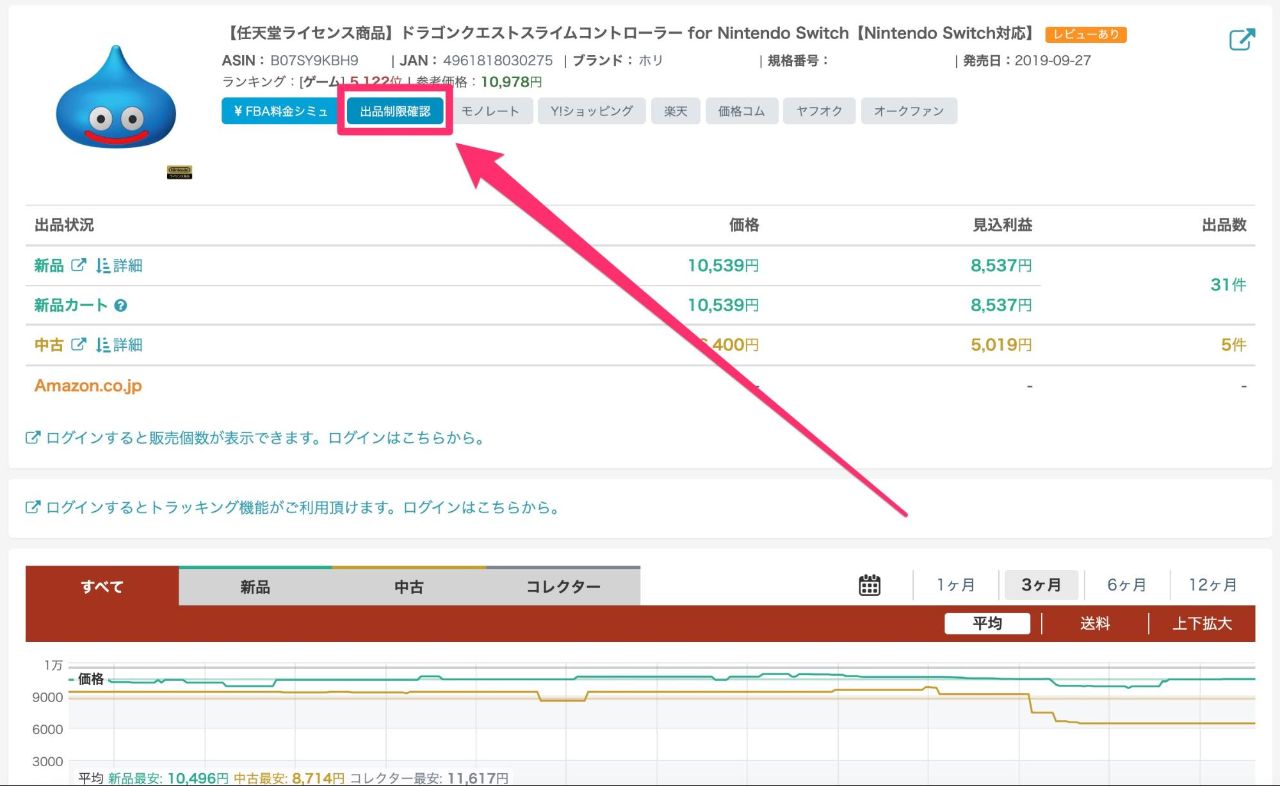This screenshot has width=1280, height=786.
Task: Toggle the 平均 chart option
Action: pyautogui.click(x=987, y=623)
